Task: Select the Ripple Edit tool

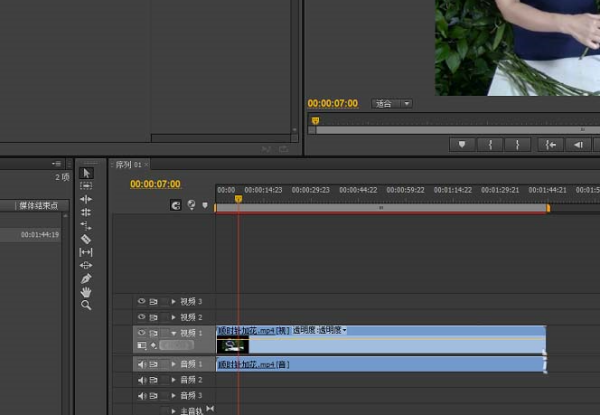Action: point(86,199)
